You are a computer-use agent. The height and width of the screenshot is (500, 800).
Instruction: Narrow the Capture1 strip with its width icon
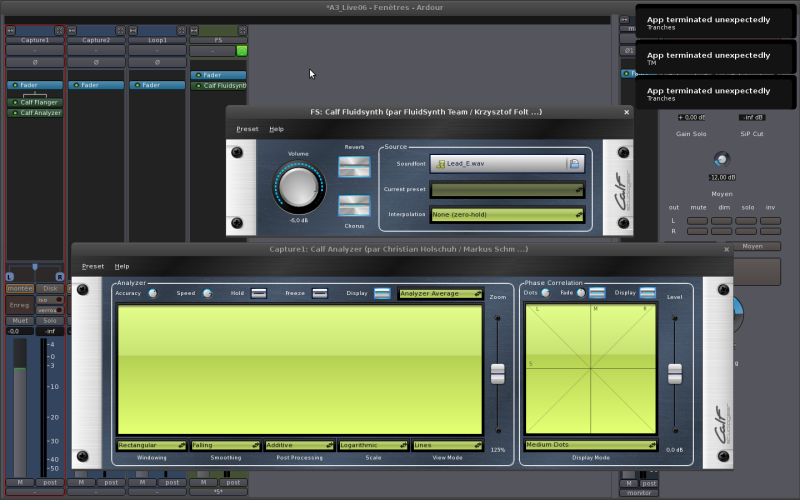(11, 31)
